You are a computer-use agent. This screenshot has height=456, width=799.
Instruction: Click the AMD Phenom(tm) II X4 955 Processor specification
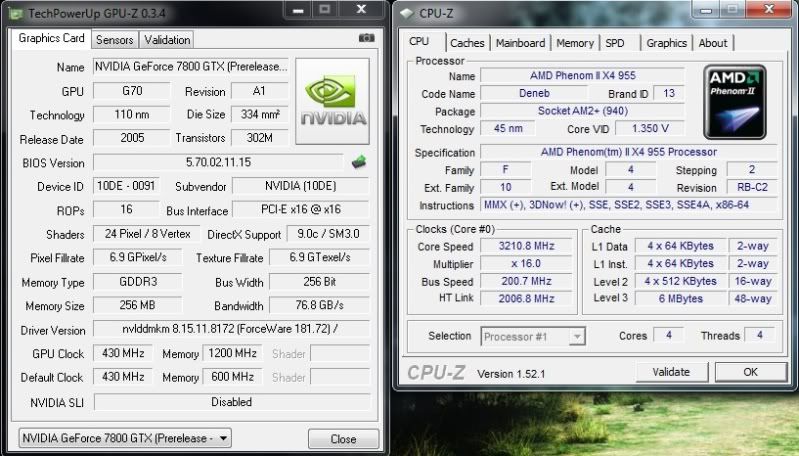tap(629, 152)
